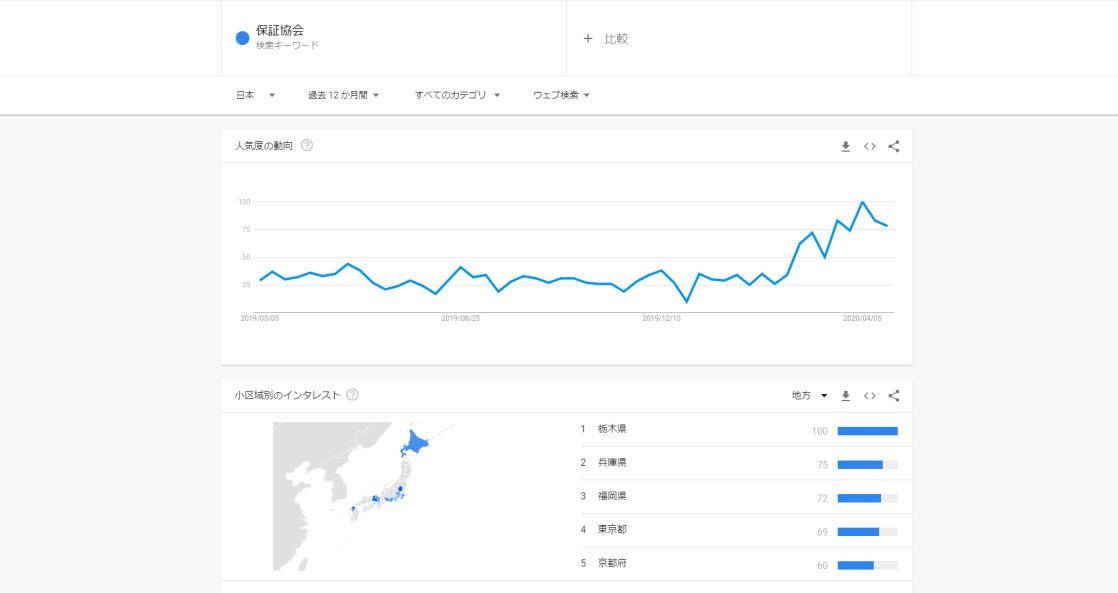1118x593 pixels.
Task: Click the blue 保証協会 color dot
Action: 242,38
